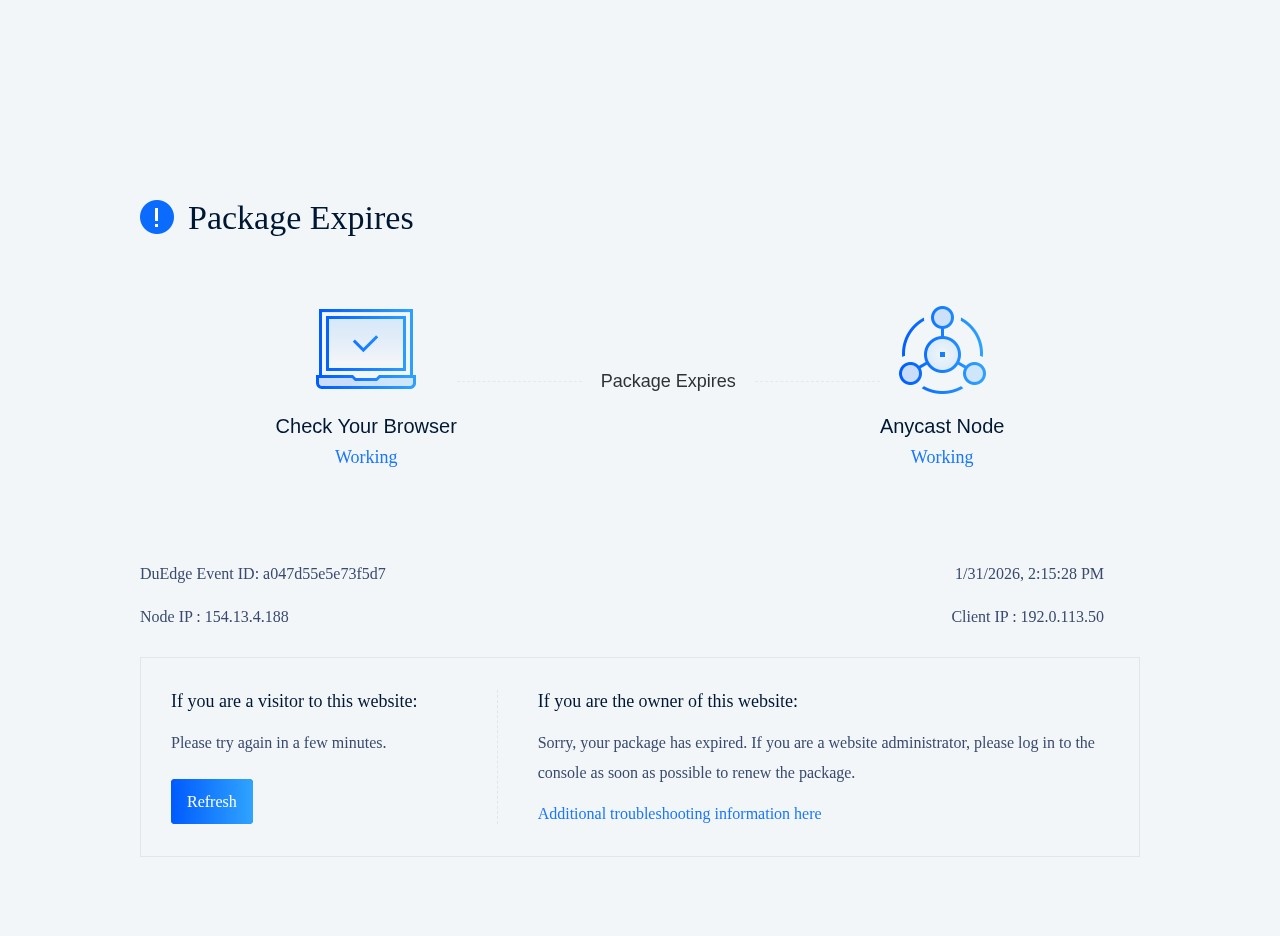Screen dimensions: 1280x936
Task: Click the Package Expires page heading
Action: pyautogui.click(x=300, y=218)
